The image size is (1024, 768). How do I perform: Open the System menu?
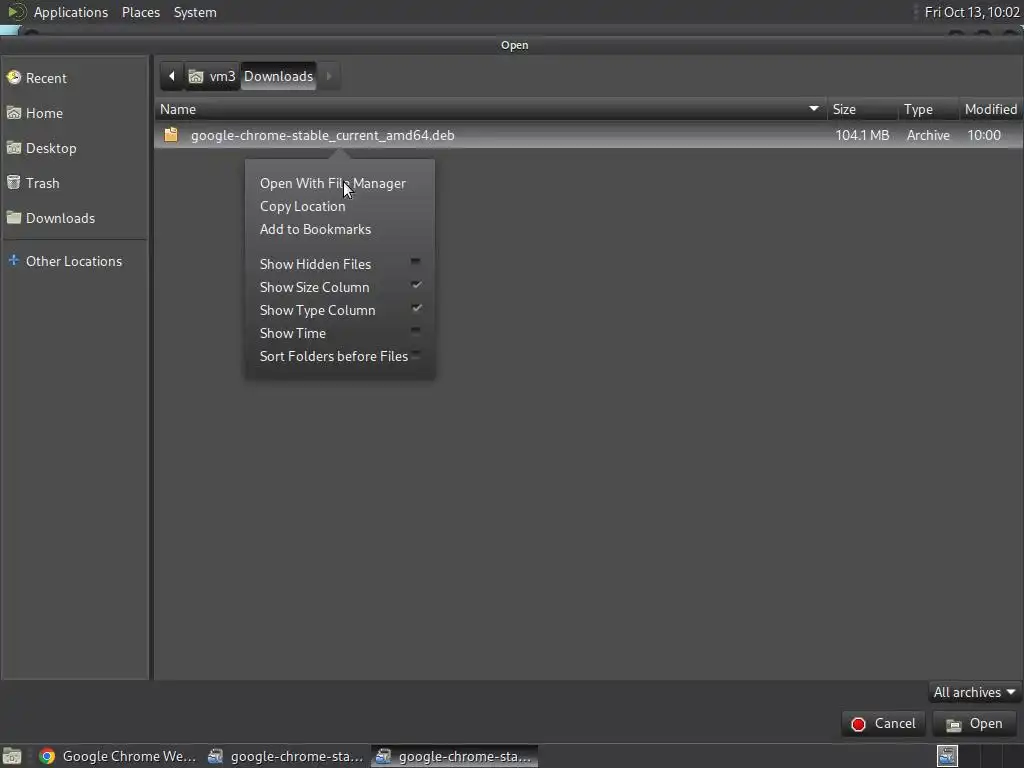point(195,12)
